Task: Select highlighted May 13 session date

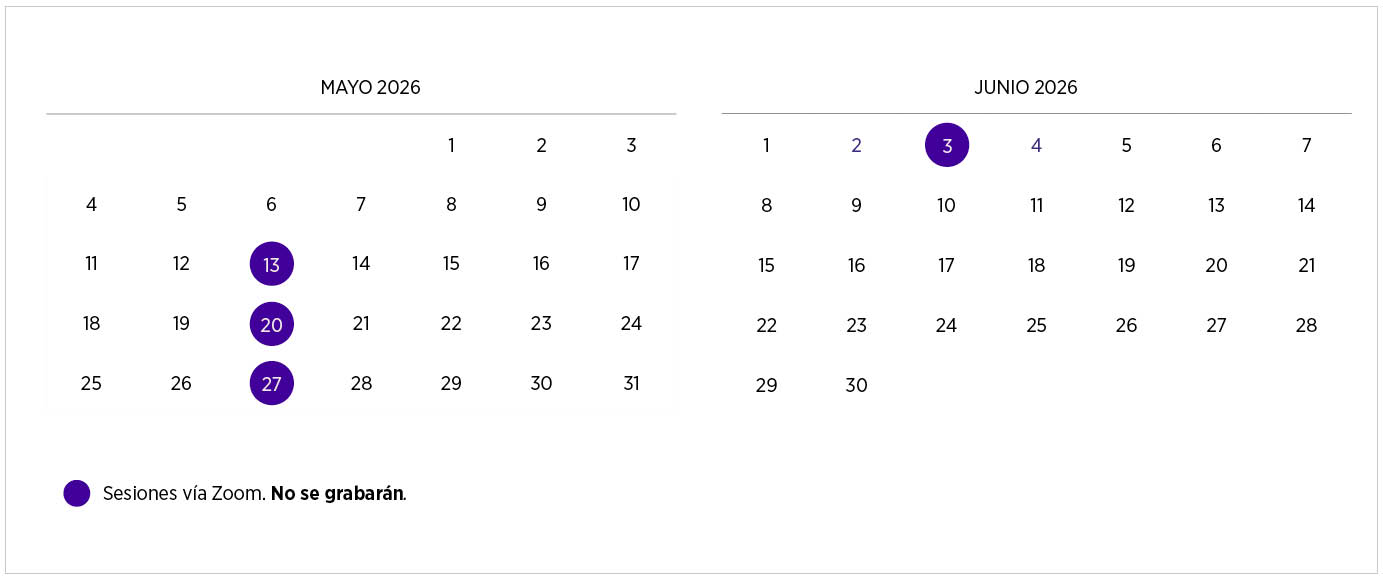Action: (271, 264)
